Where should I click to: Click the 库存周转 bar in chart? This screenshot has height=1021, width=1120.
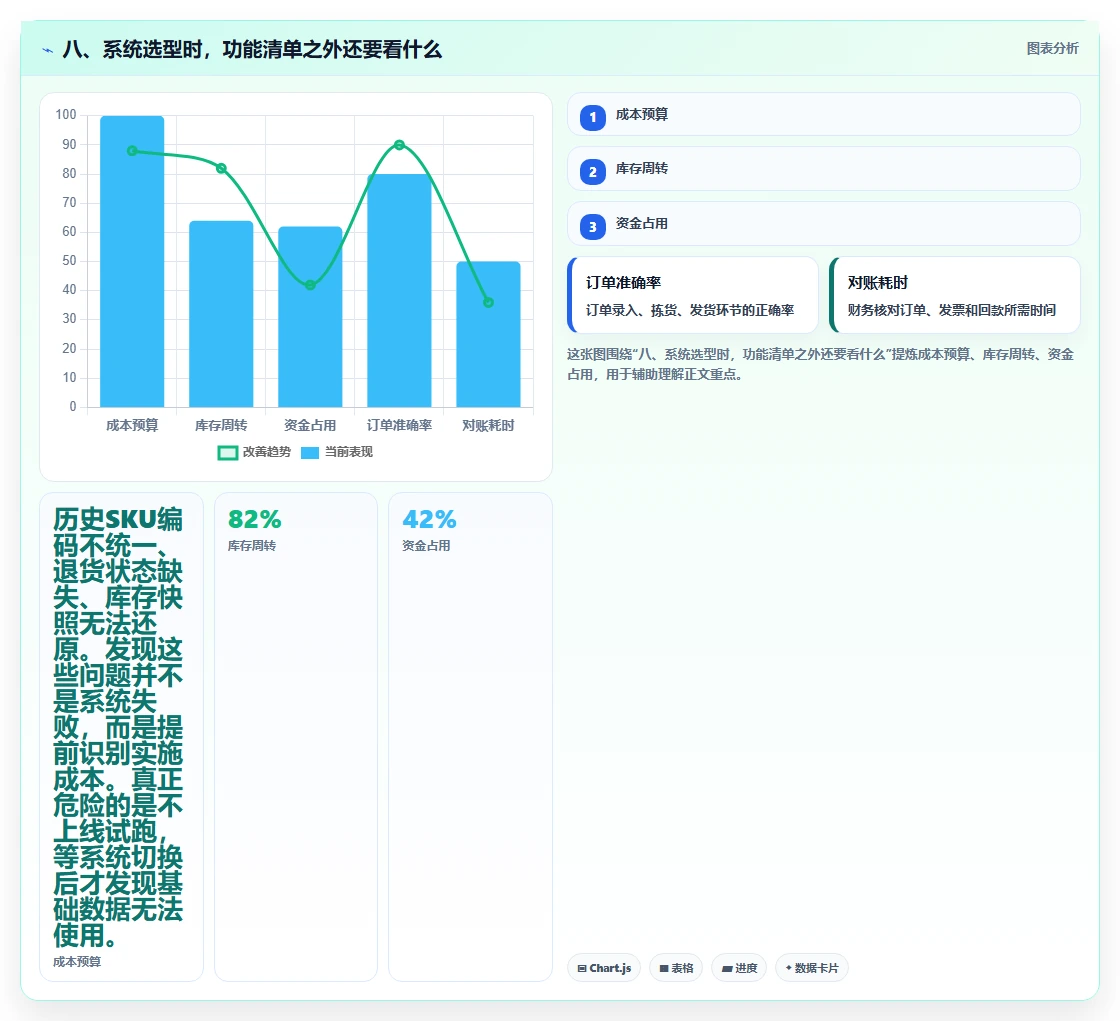click(x=221, y=314)
